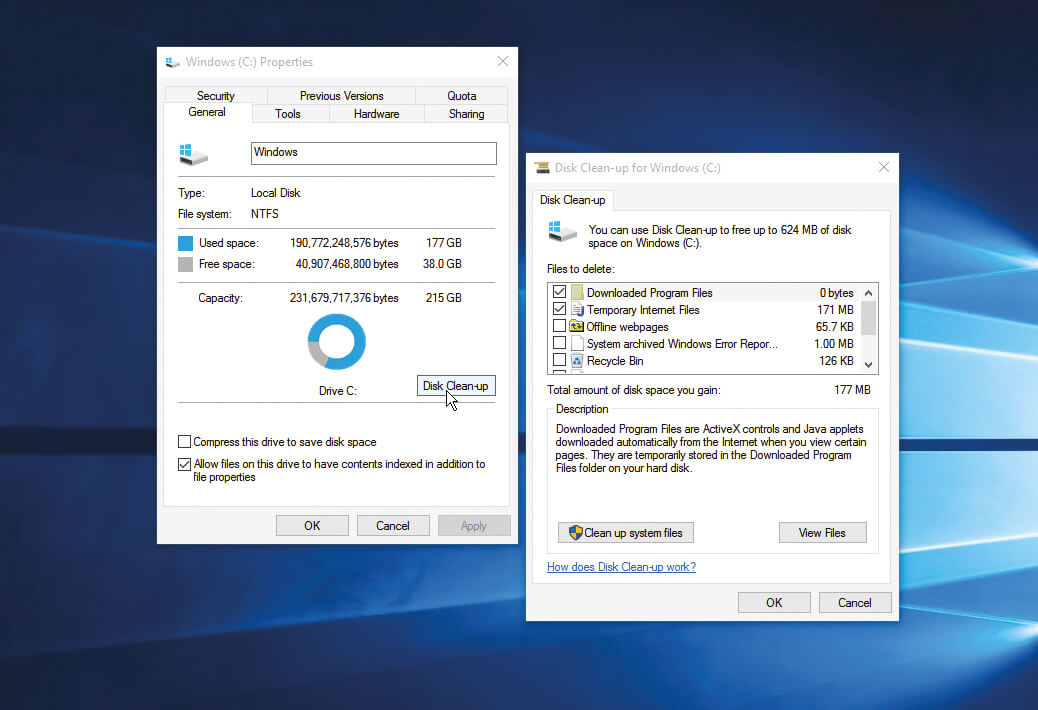Open the How does Disk Clean-up work link

(621, 566)
